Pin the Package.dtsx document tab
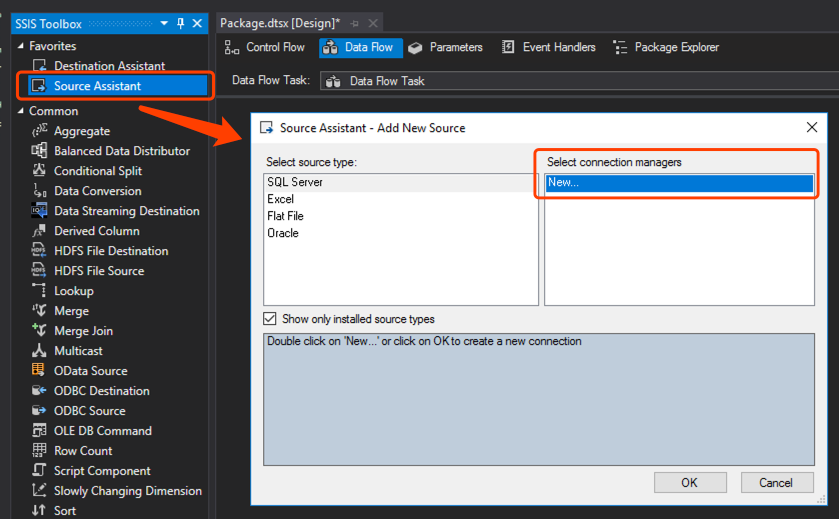839x519 pixels. 354,23
